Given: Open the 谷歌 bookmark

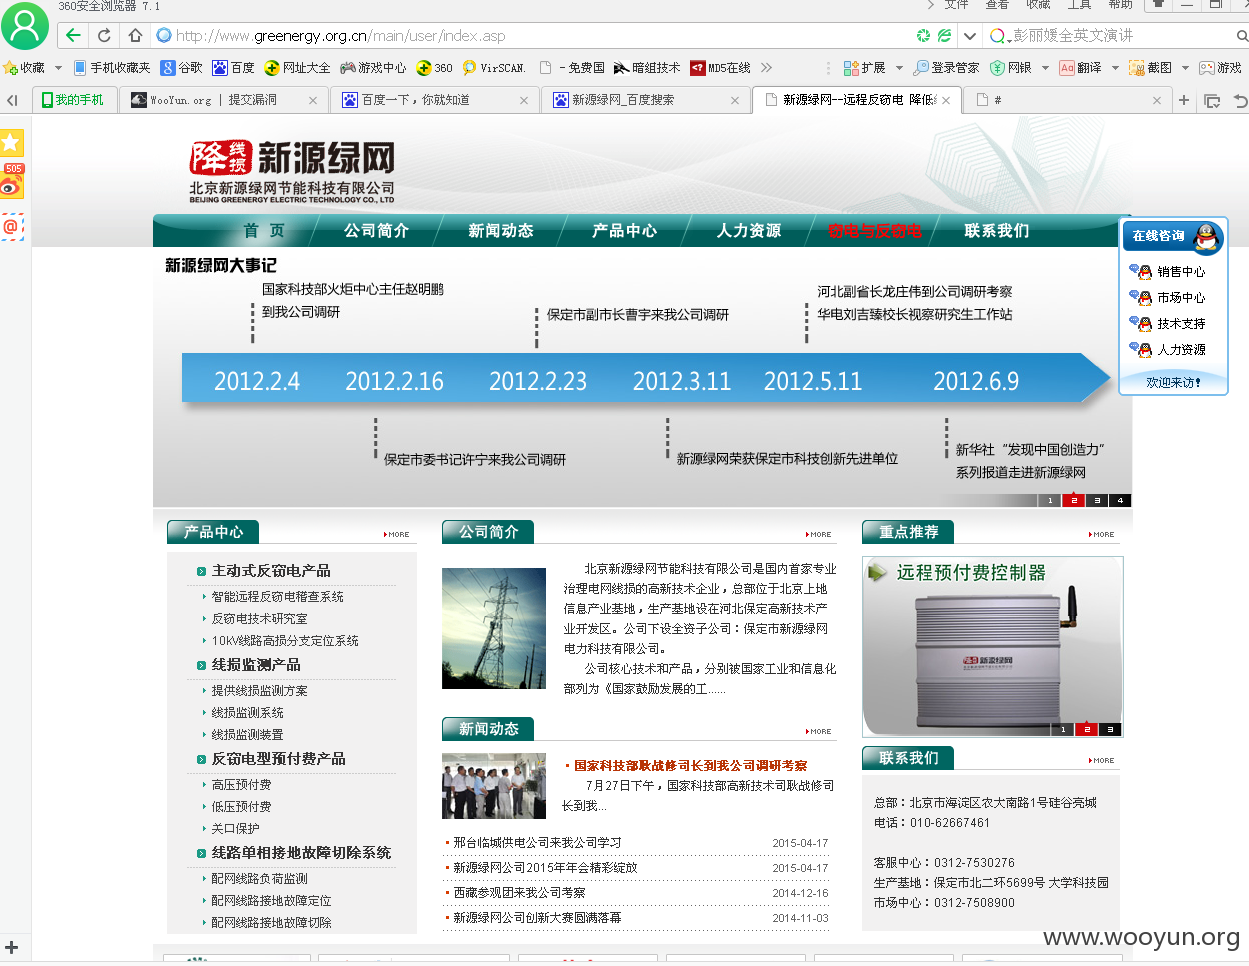Looking at the screenshot, I should pyautogui.click(x=182, y=68).
